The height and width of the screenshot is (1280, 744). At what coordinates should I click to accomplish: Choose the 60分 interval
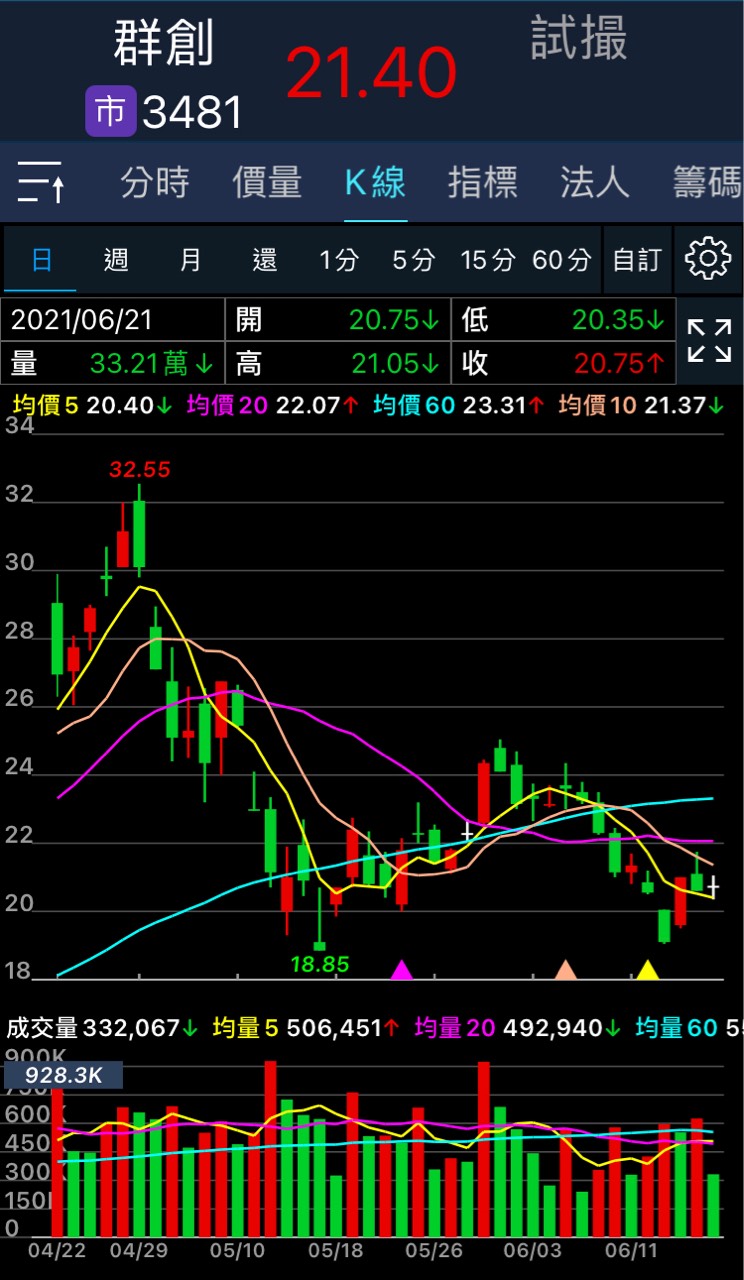(x=561, y=261)
